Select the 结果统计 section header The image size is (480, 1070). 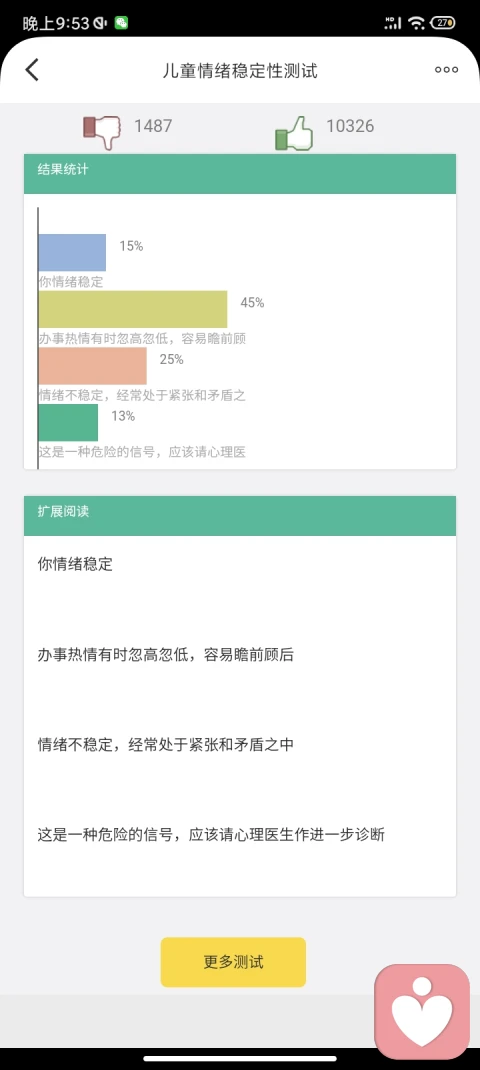tap(240, 173)
